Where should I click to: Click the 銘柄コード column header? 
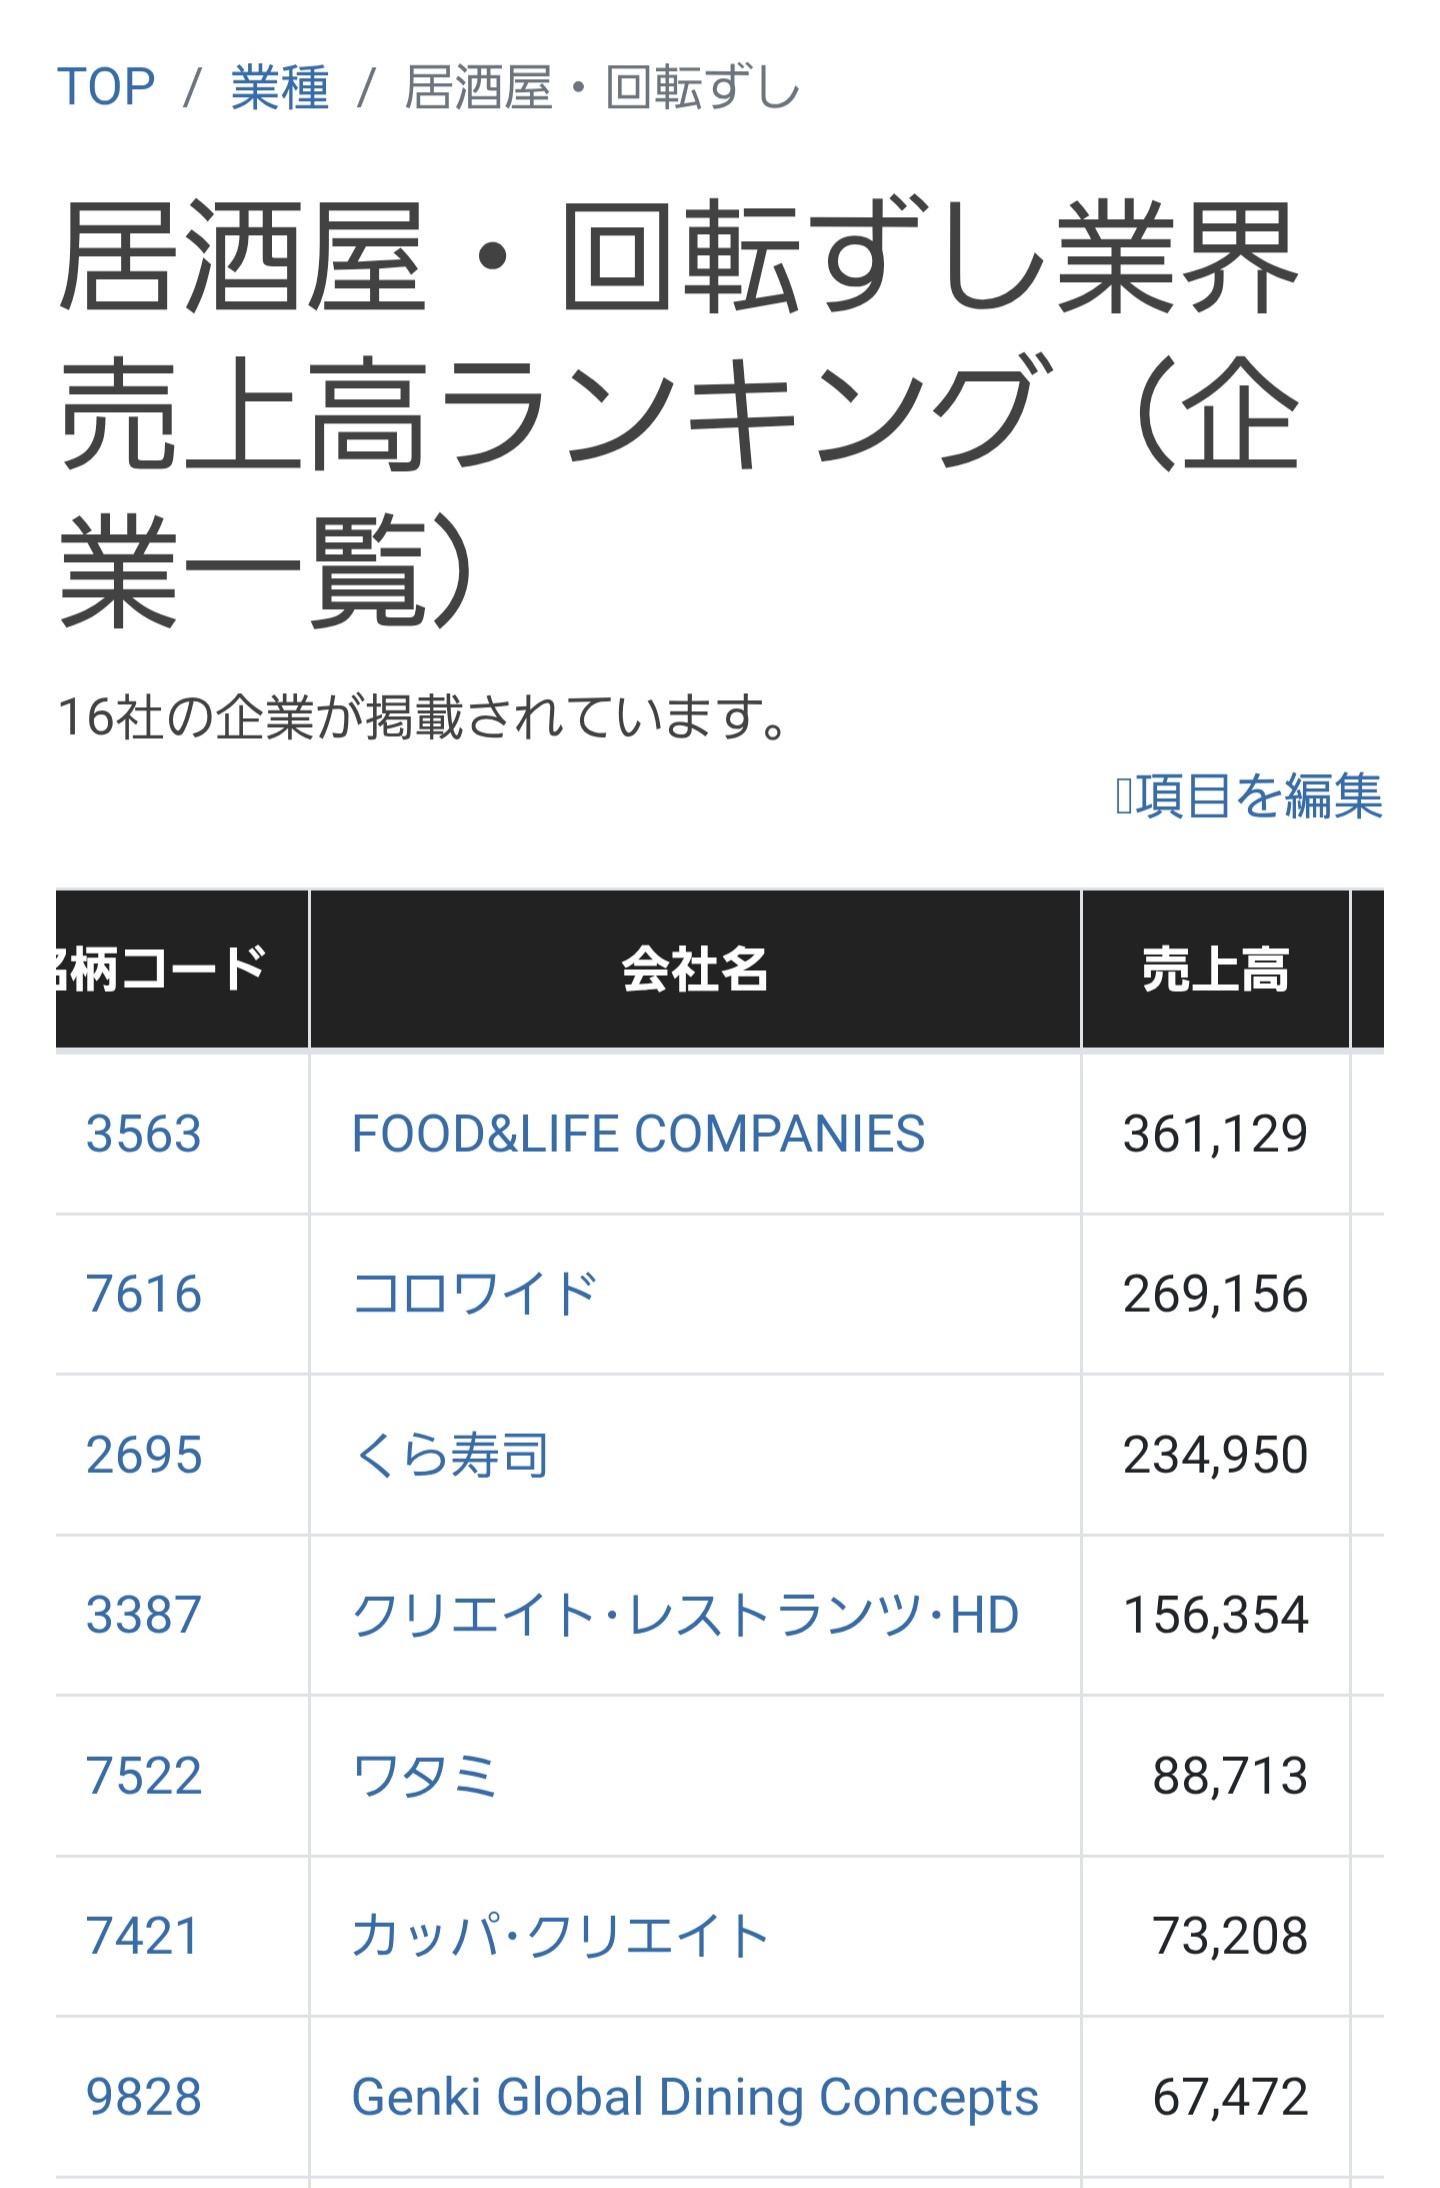[181, 969]
